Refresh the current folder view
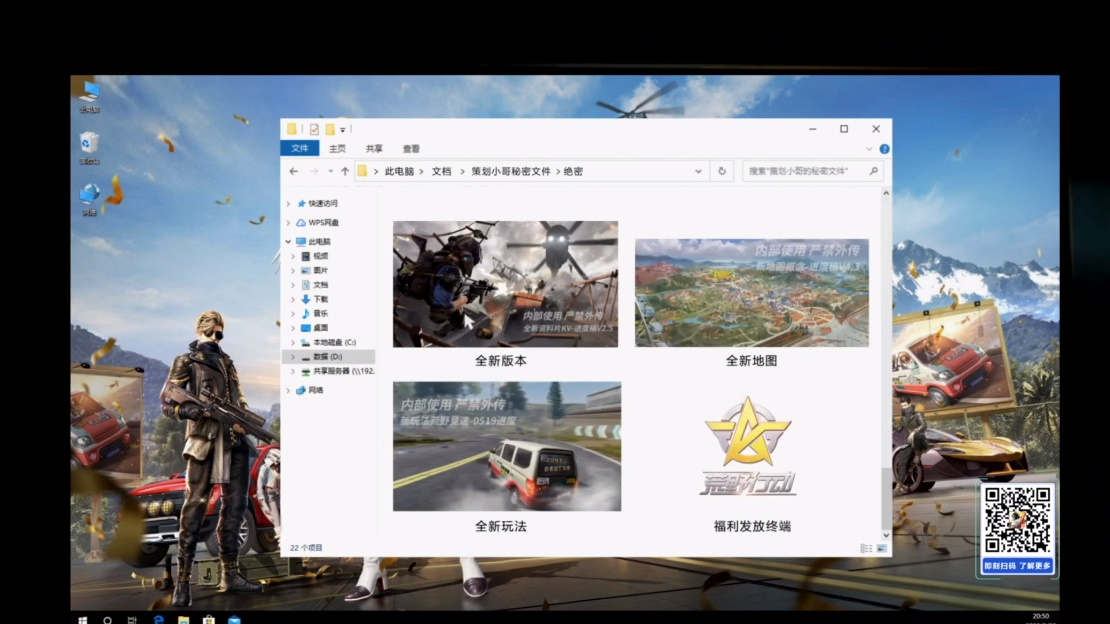 pyautogui.click(x=722, y=171)
